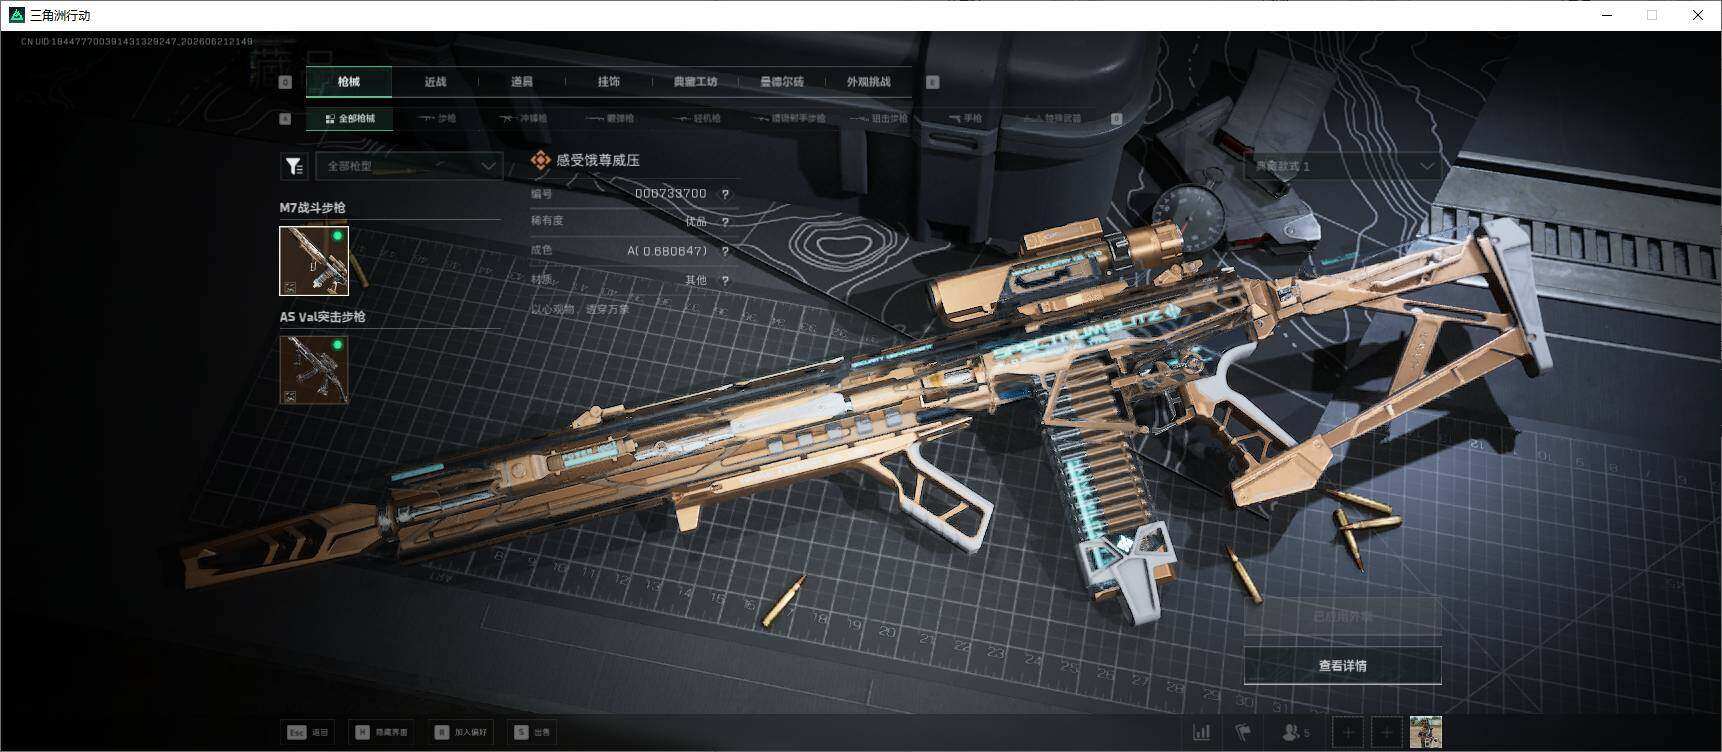Click the material value 其他

click(x=696, y=281)
